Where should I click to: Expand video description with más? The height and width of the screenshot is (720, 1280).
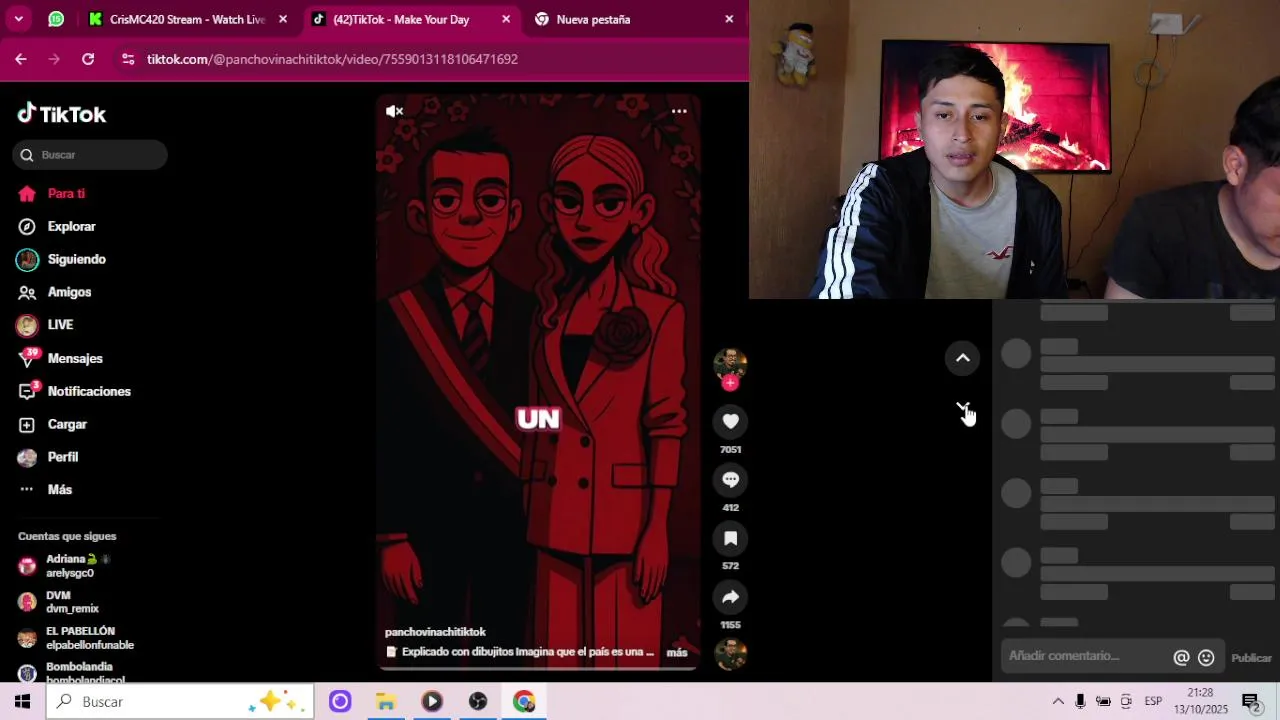click(677, 652)
